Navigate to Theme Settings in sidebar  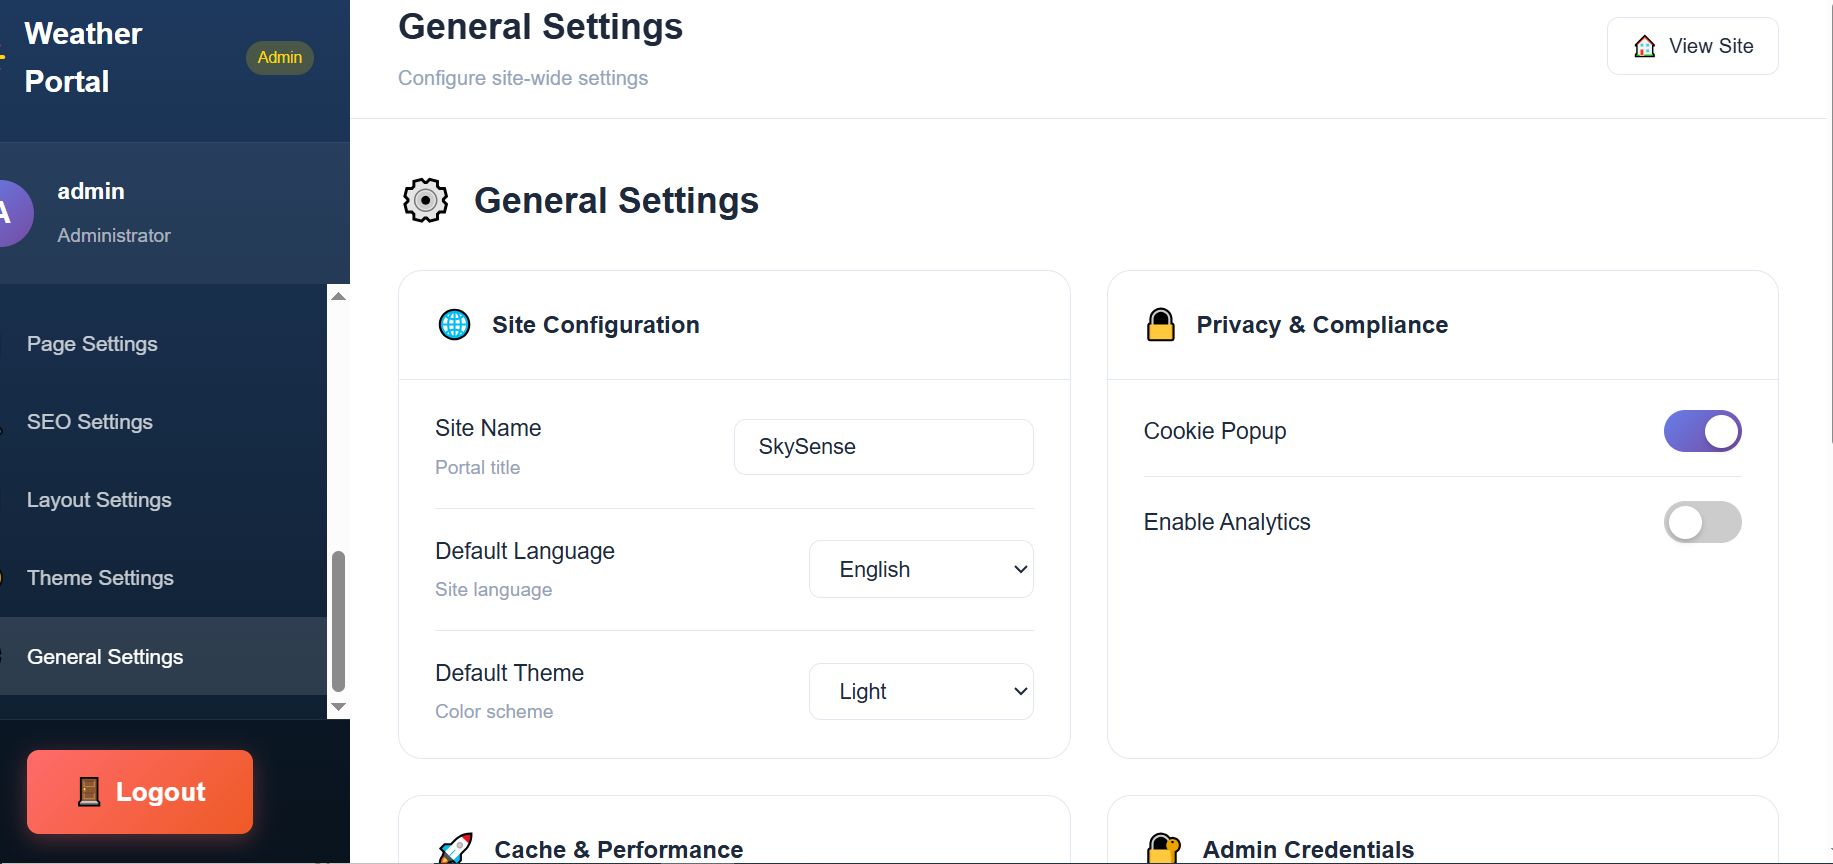100,578
